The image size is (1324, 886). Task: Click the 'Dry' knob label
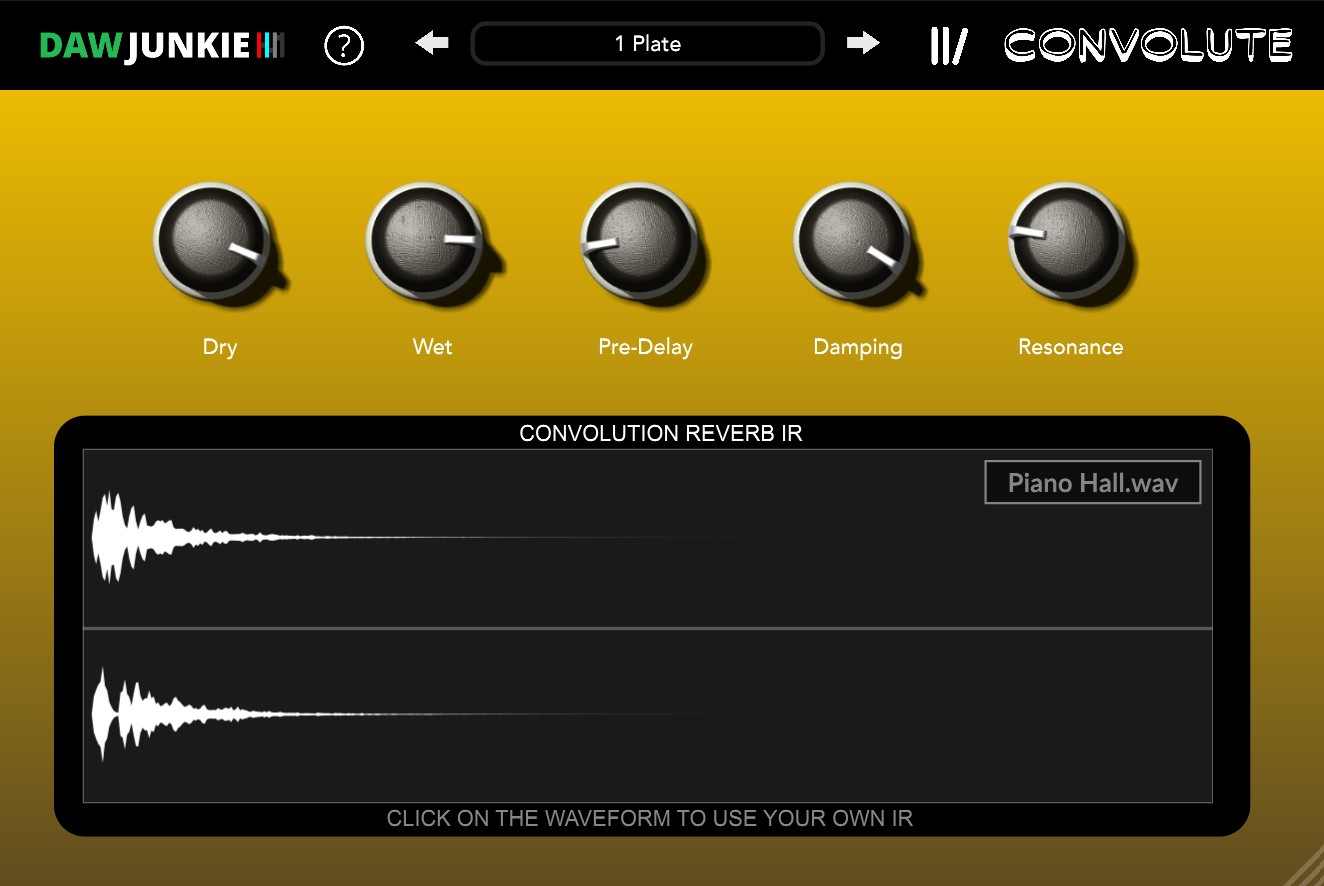click(x=220, y=347)
